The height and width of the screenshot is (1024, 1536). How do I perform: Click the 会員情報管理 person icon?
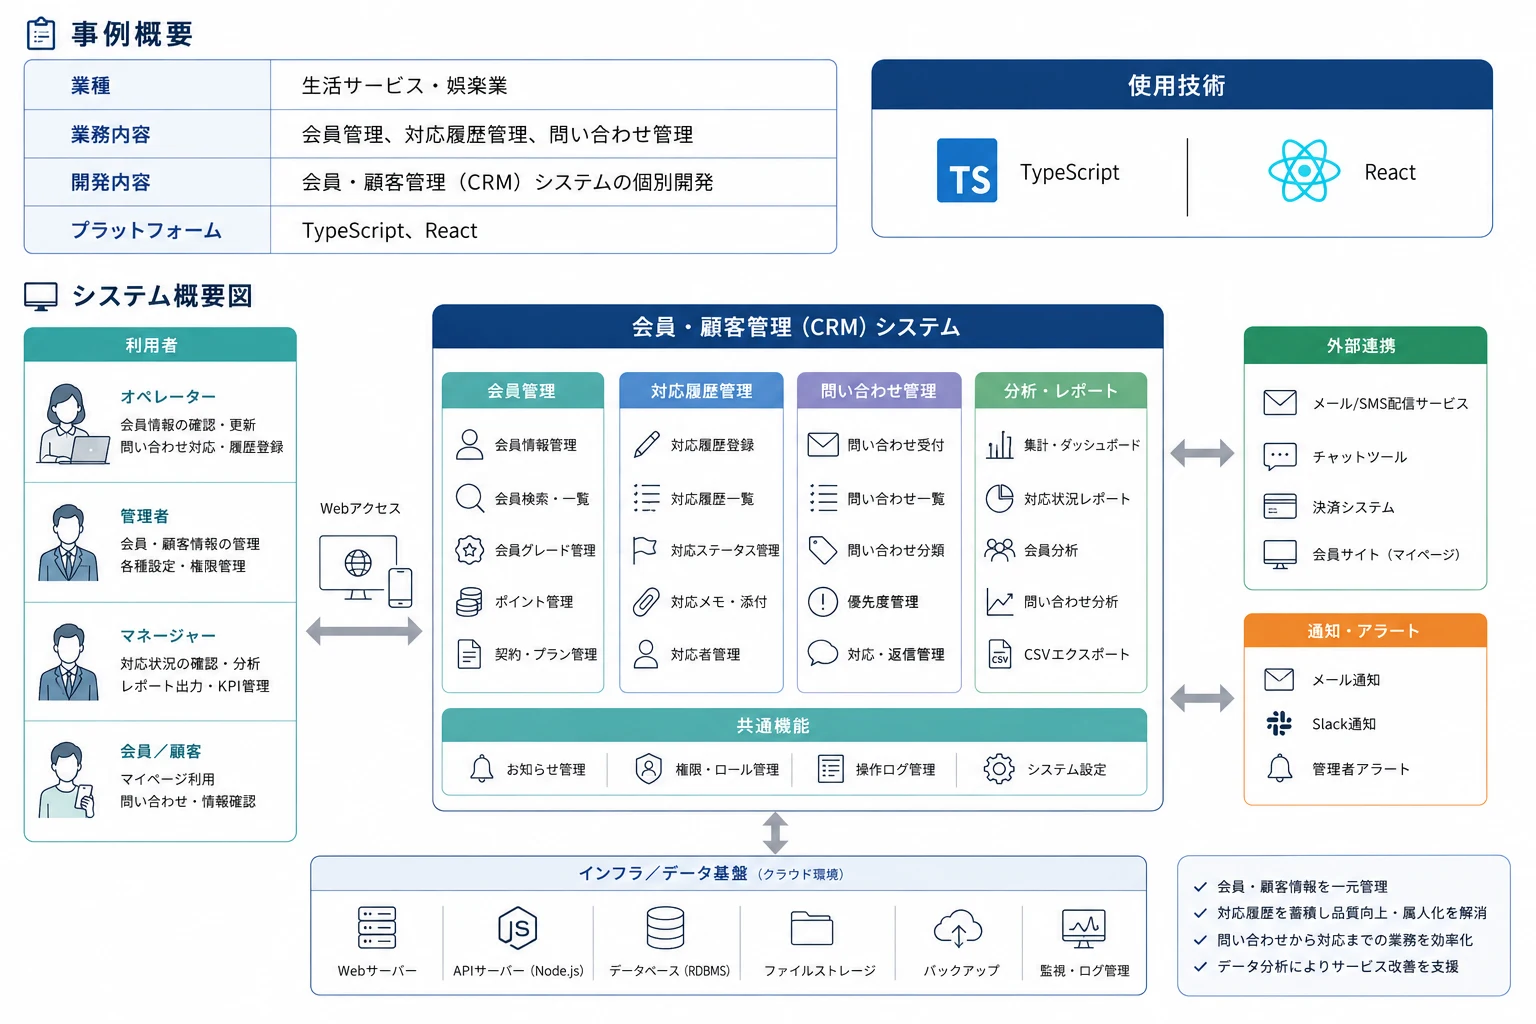(x=469, y=444)
